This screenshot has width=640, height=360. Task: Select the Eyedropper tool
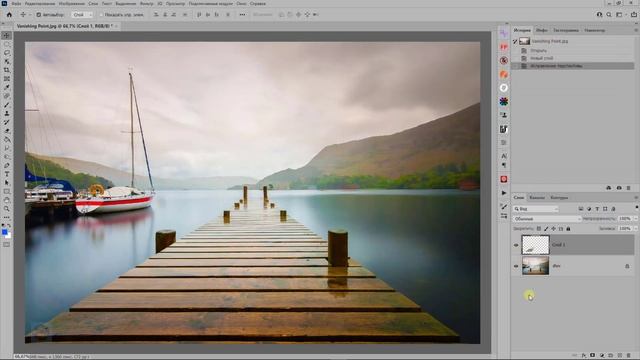pos(7,87)
